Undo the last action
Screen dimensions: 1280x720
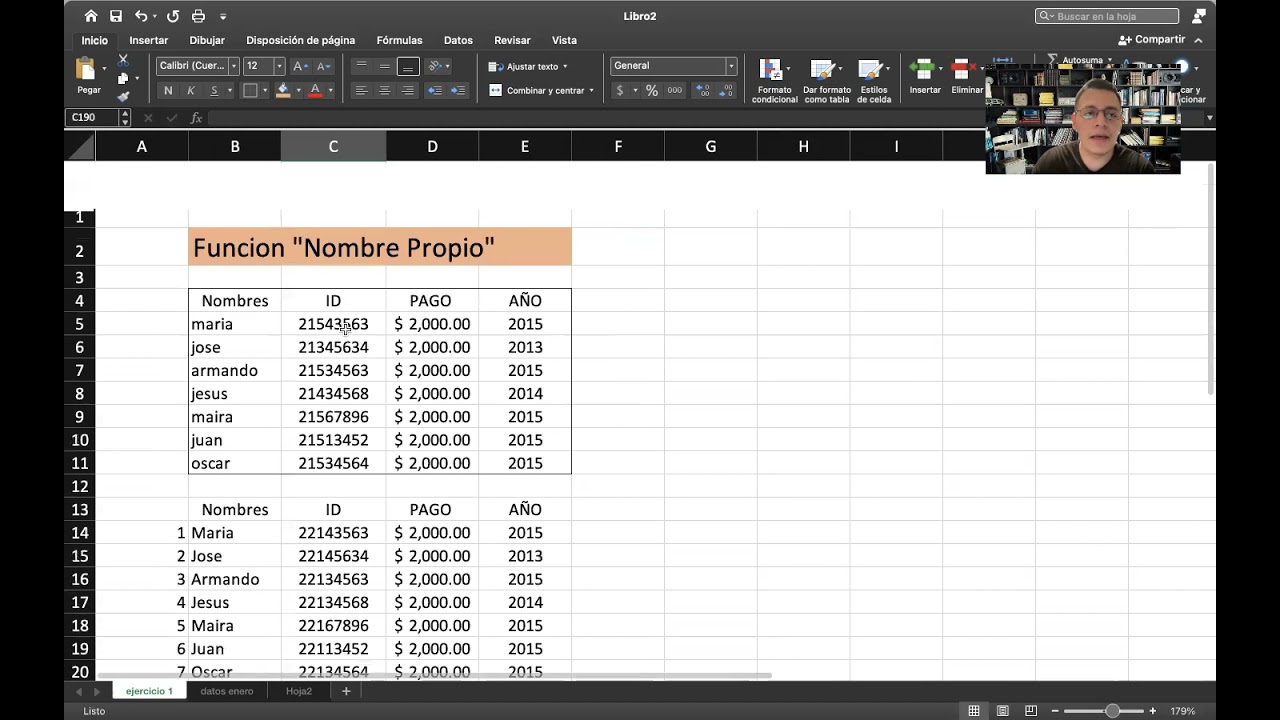[x=141, y=16]
